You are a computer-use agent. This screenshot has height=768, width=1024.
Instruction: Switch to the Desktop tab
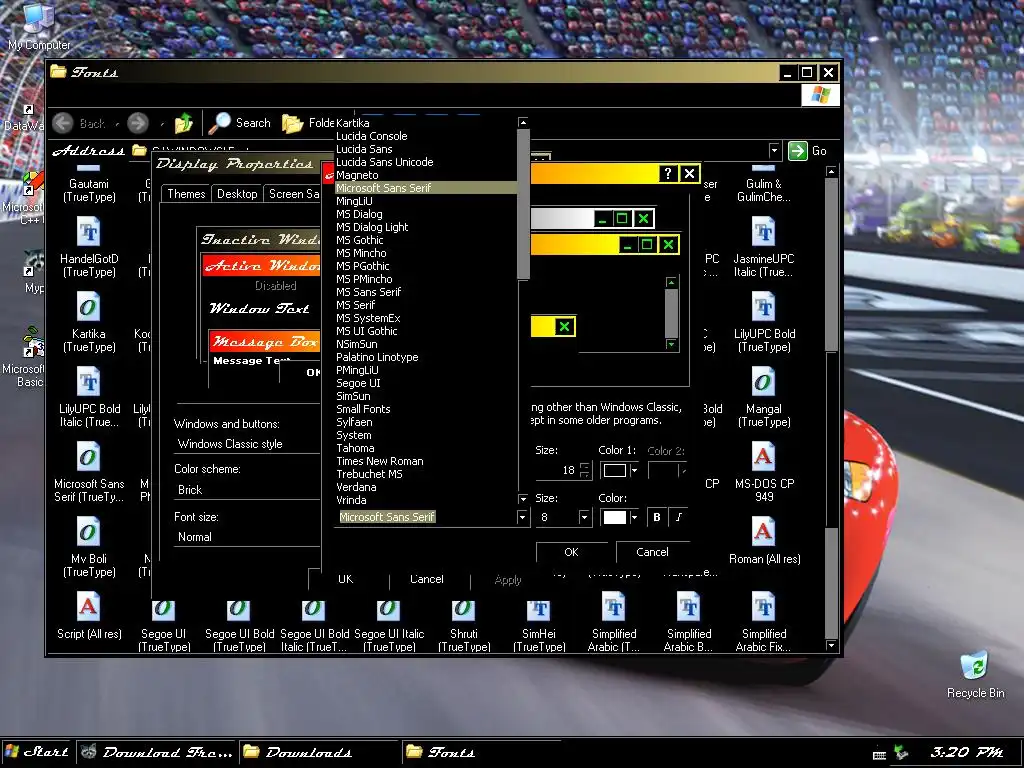[x=237, y=194]
